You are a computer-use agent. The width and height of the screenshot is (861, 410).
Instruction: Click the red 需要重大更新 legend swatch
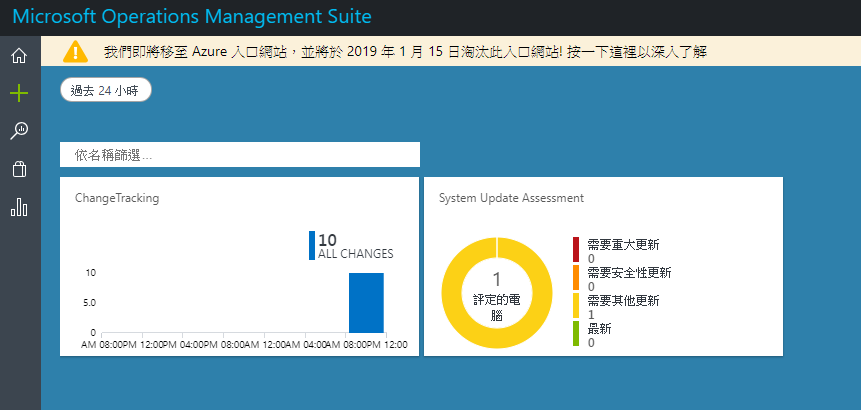point(576,250)
